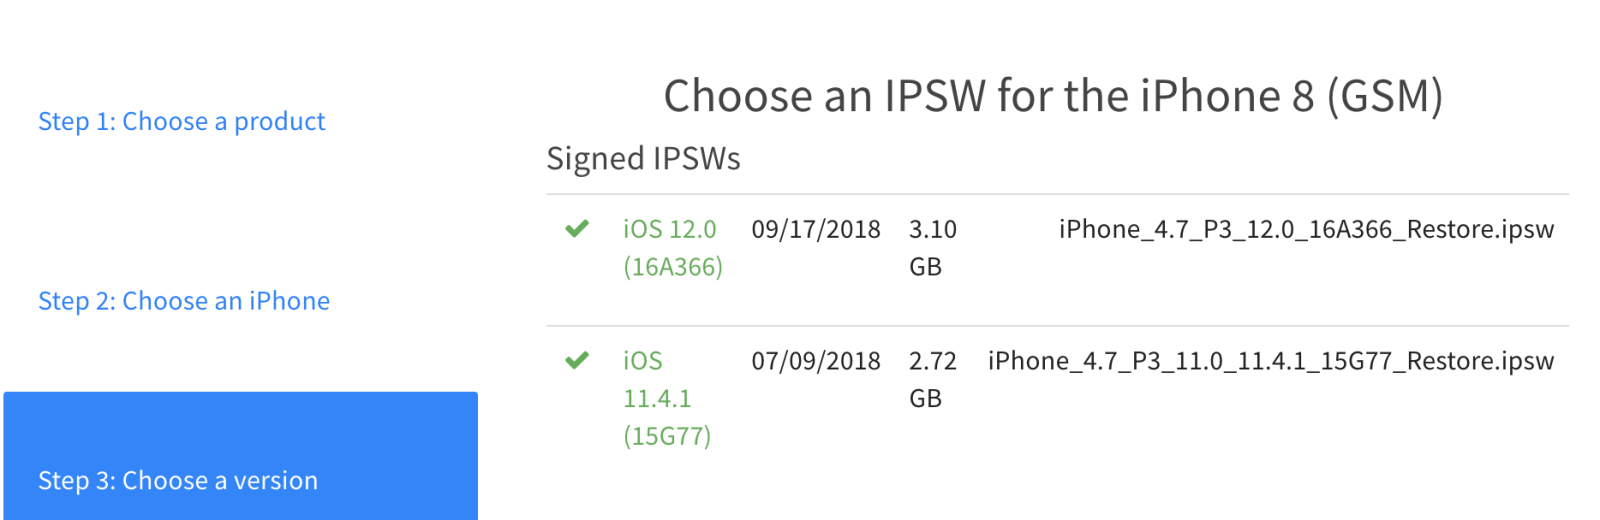Select iPhone_4.7_P3_11.0_11.4.1_15G77_Restore.ipsw filename
The image size is (1600, 520).
click(1270, 361)
